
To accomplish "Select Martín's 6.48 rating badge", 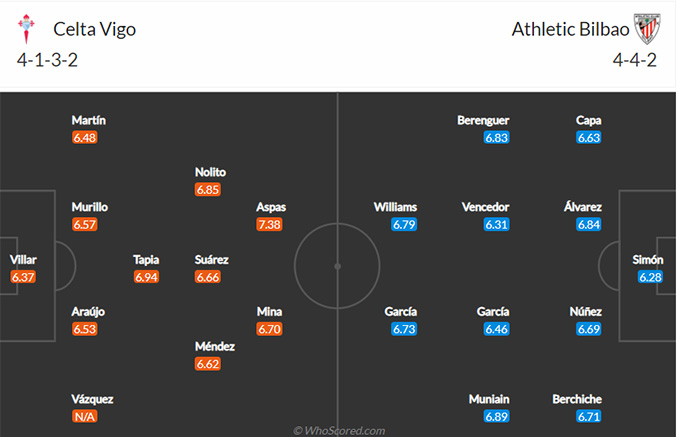I will click(85, 138).
